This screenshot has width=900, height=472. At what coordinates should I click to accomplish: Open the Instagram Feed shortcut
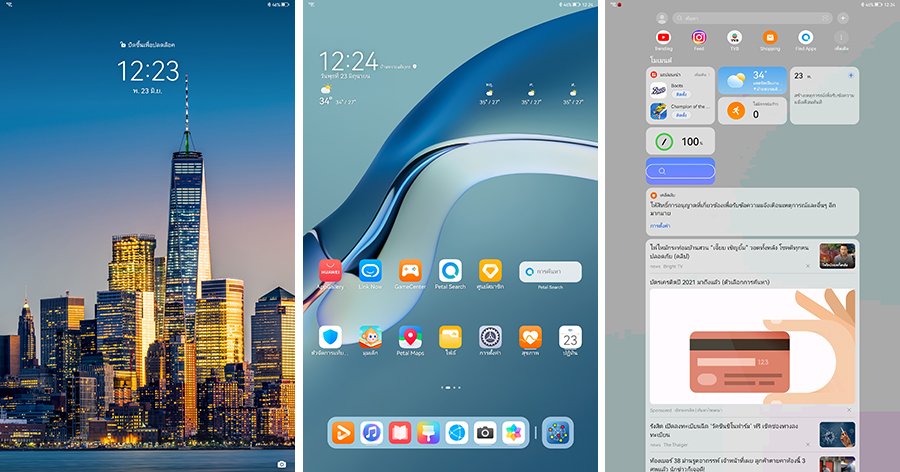pyautogui.click(x=699, y=38)
